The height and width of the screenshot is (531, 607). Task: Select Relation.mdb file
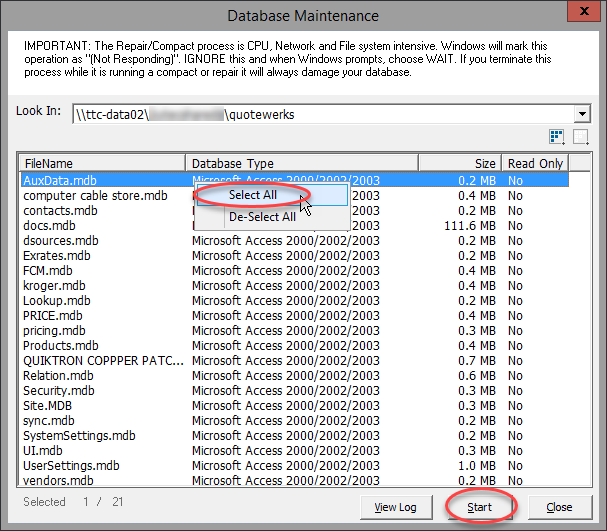click(58, 376)
